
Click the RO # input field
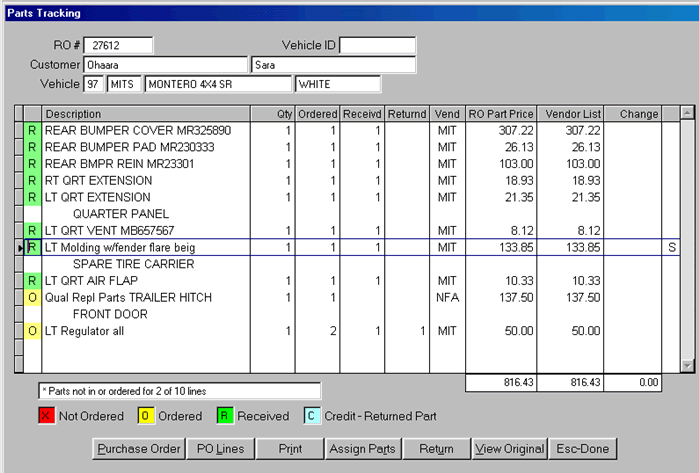(119, 46)
